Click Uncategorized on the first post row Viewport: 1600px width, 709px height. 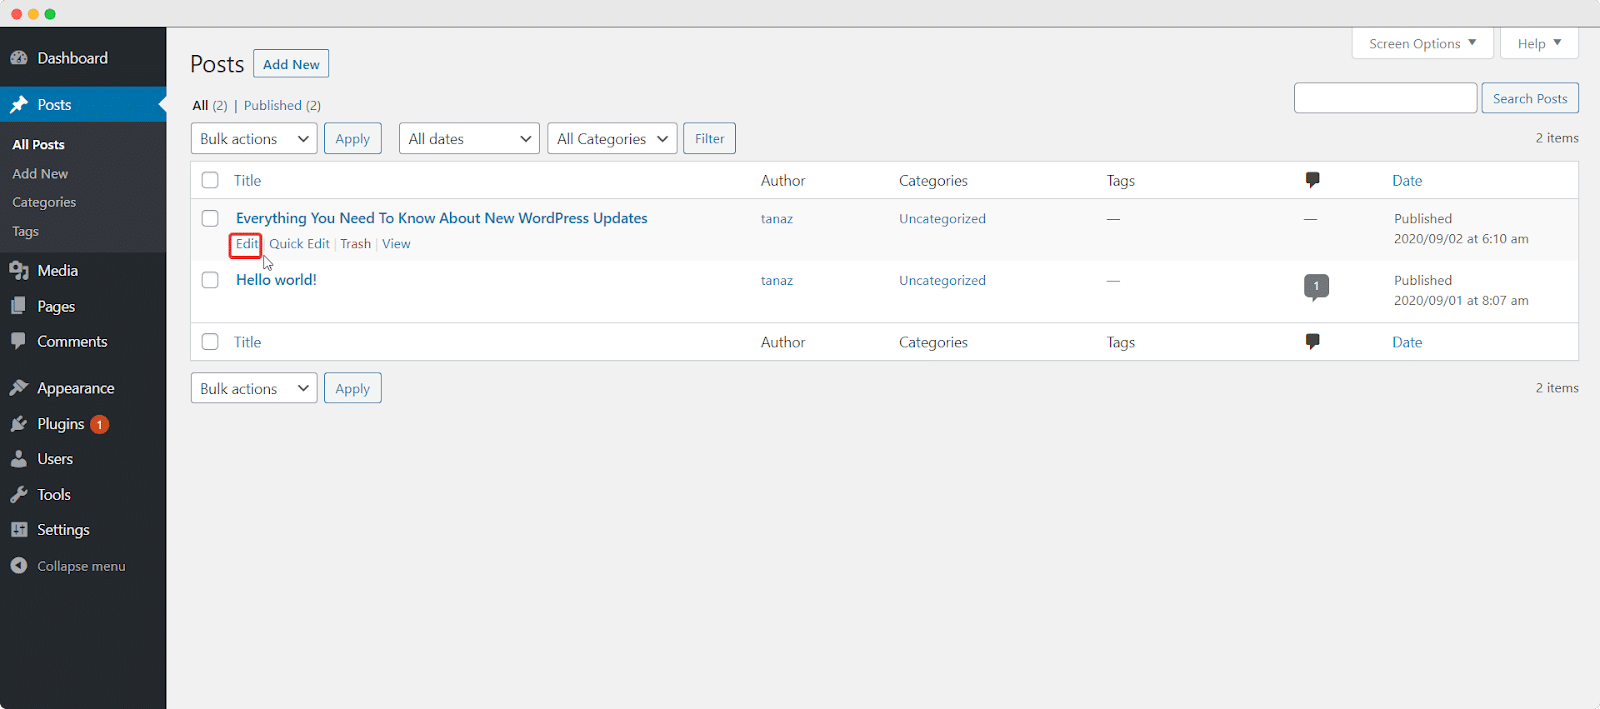click(942, 219)
